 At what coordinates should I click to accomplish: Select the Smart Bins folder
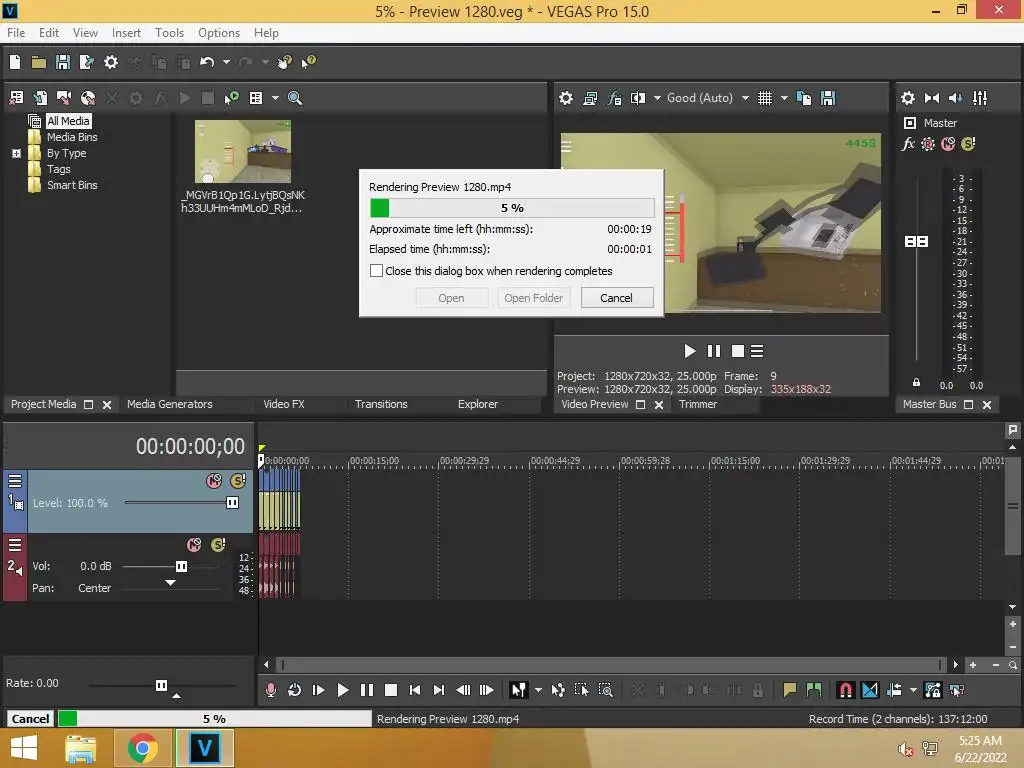click(72, 185)
